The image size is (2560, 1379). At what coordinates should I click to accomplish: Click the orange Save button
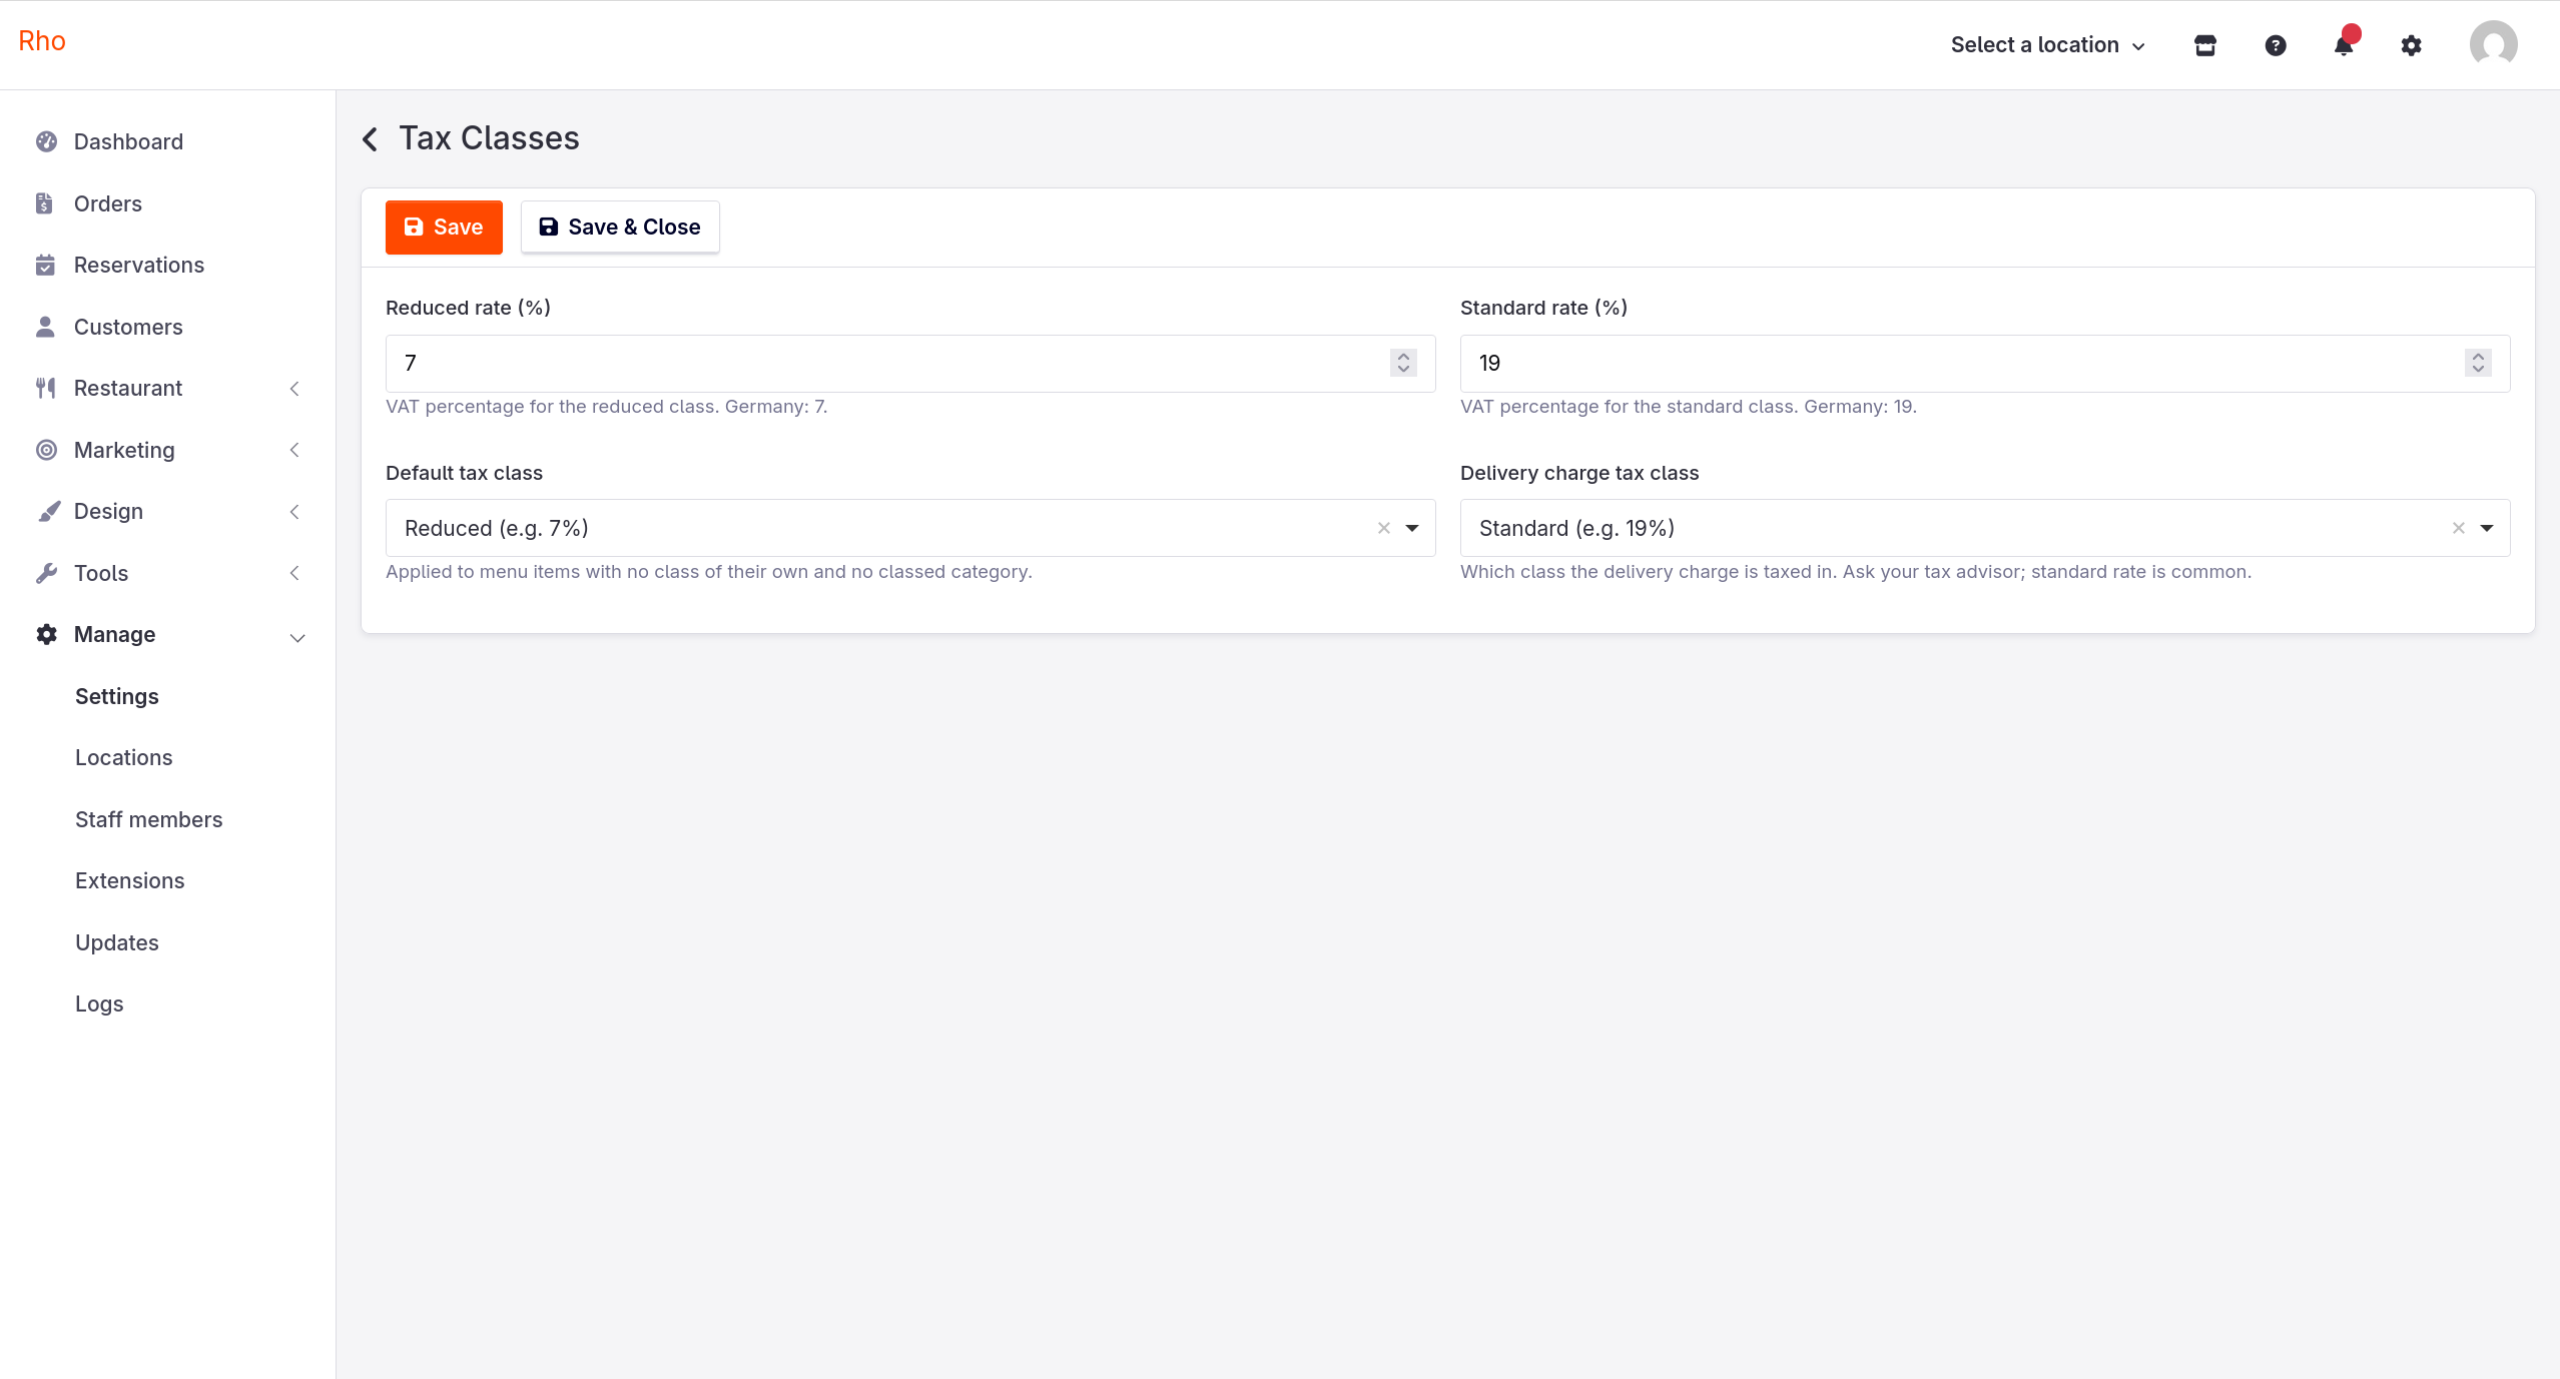(x=444, y=227)
